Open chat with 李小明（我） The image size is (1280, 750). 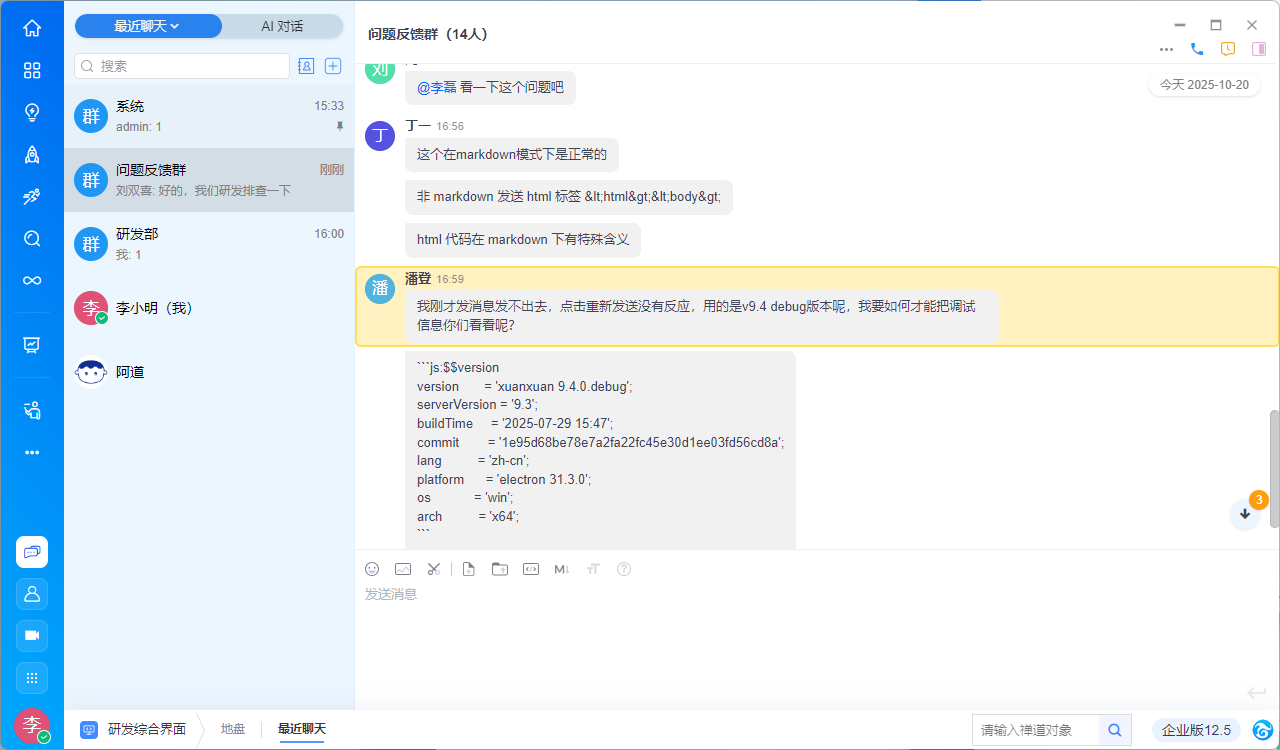209,308
